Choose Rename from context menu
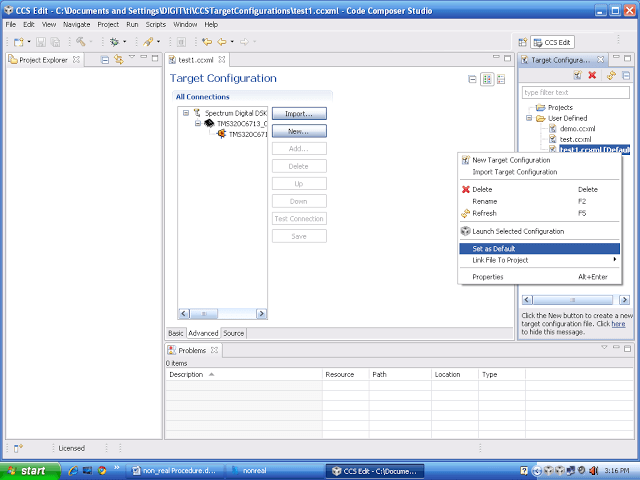Screen dimensions: 640x480 coord(539,201)
